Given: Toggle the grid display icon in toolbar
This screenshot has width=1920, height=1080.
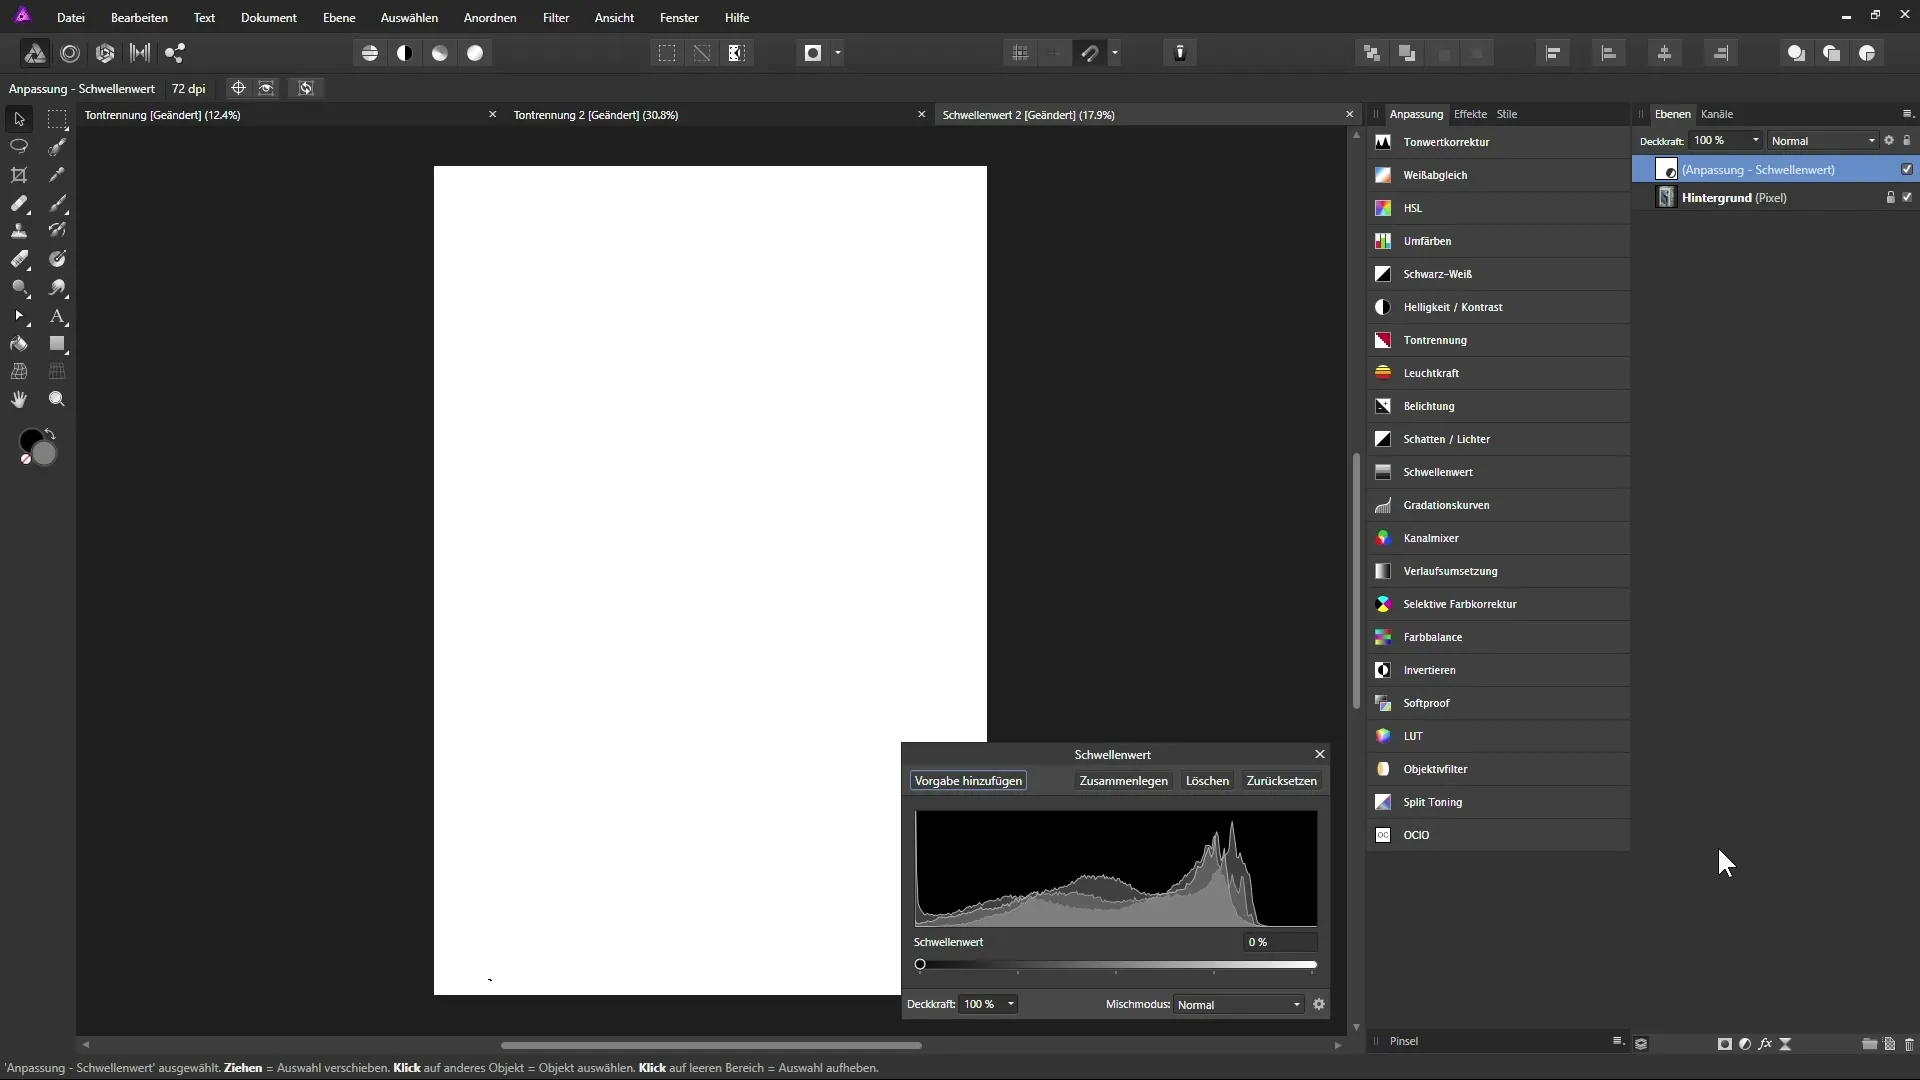Looking at the screenshot, I should coord(1020,53).
